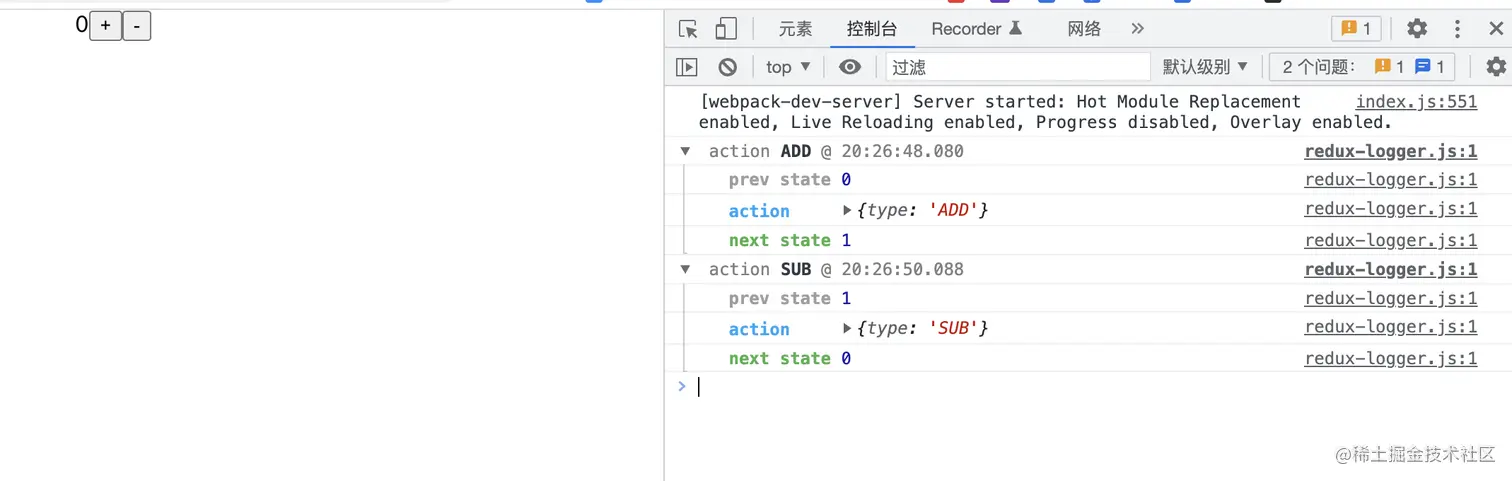Open the index.js:551 source link
Image resolution: width=1512 pixels, height=481 pixels.
point(1416,101)
